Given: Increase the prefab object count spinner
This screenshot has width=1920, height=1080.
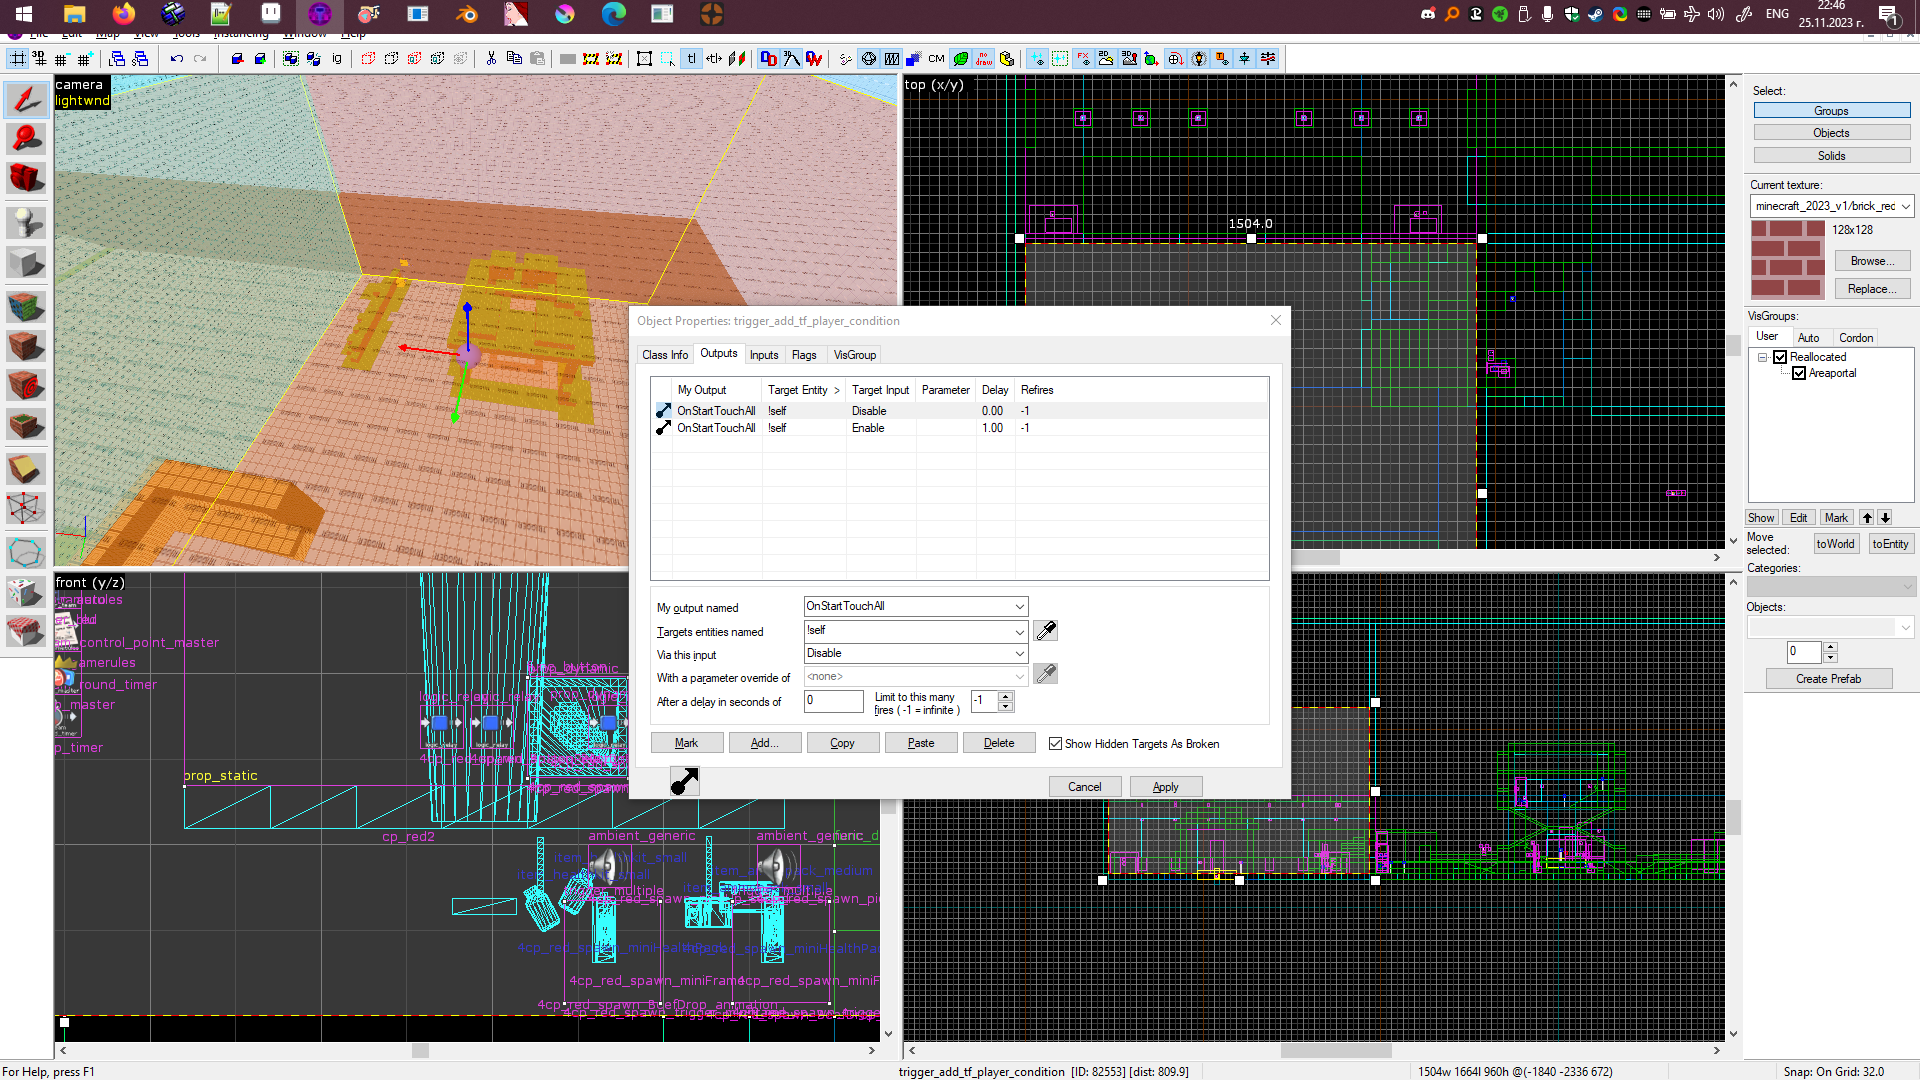Looking at the screenshot, I should click(1830, 646).
